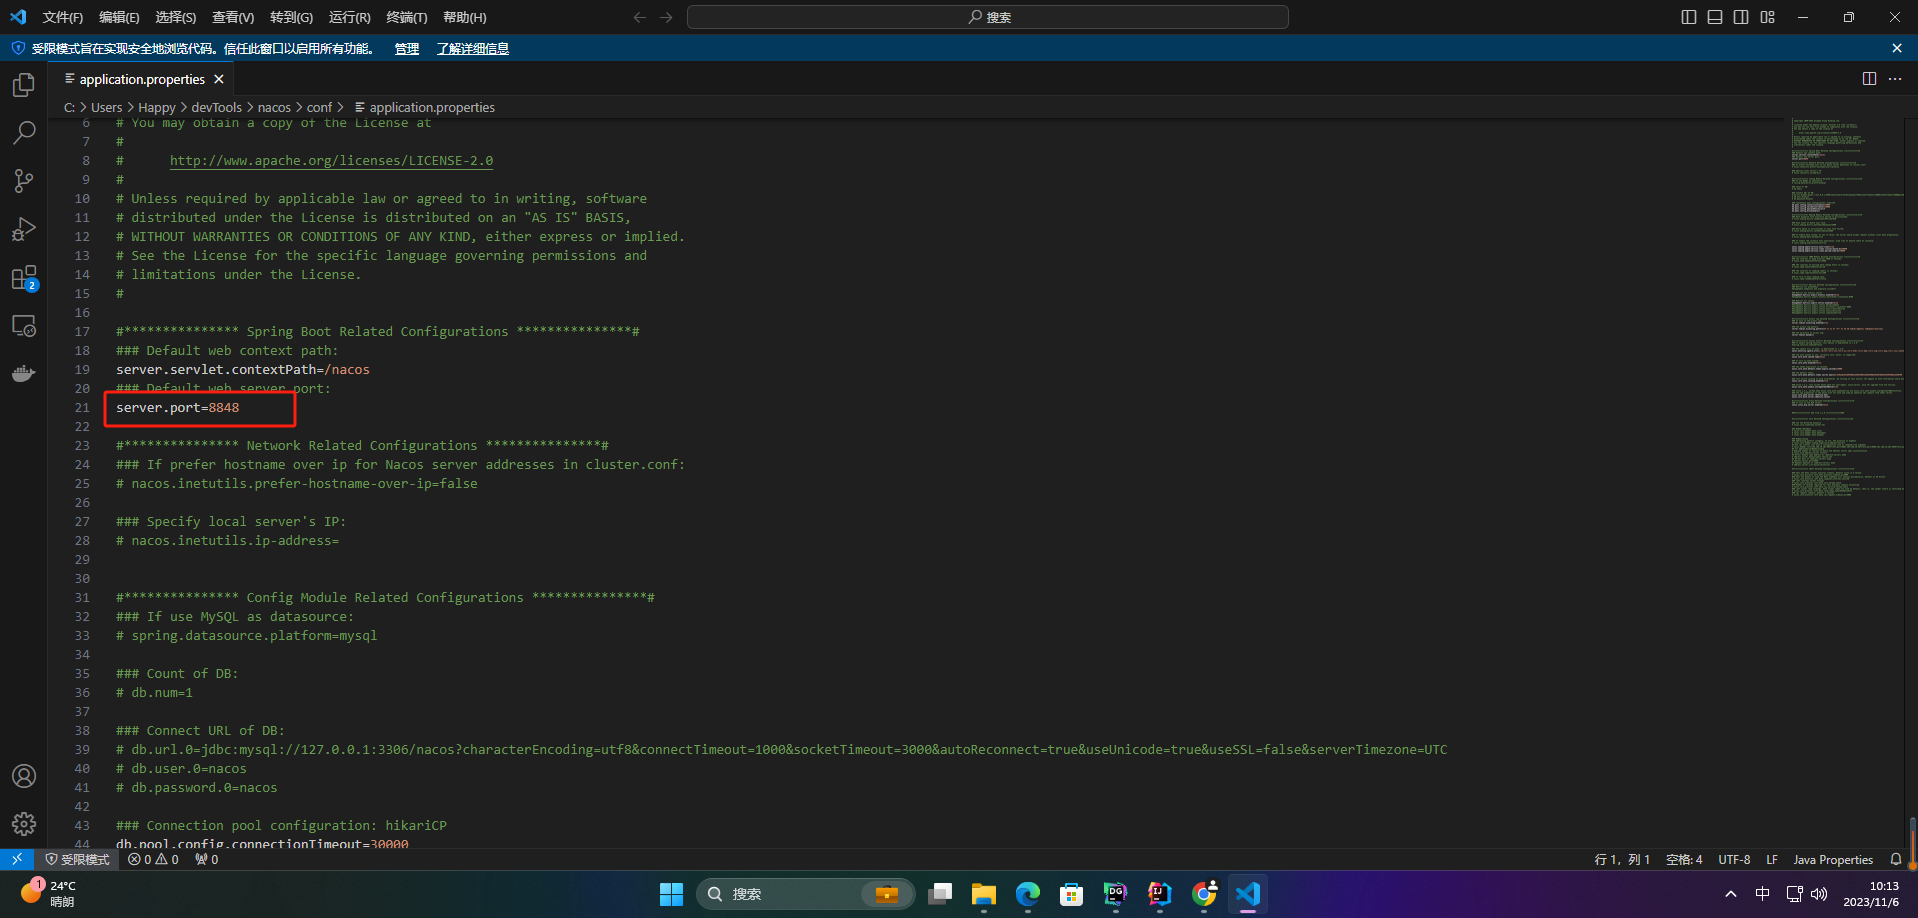Select the application.properties editor tab
1918x918 pixels.
click(x=143, y=79)
